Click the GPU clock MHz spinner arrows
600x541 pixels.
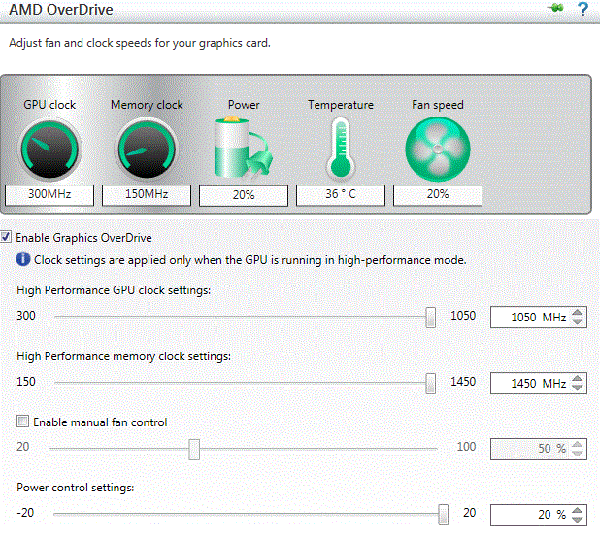click(x=578, y=318)
